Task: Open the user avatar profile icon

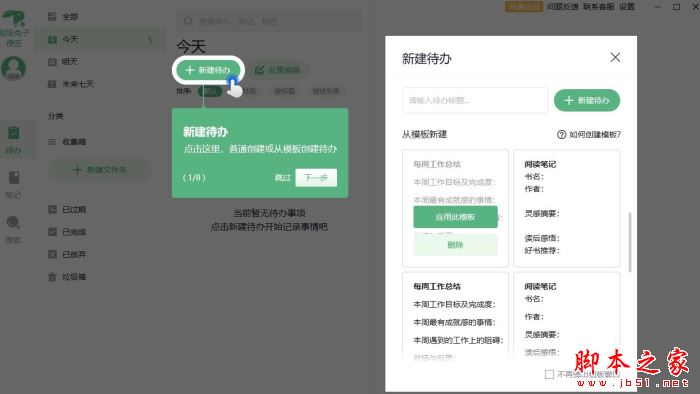Action: click(14, 68)
